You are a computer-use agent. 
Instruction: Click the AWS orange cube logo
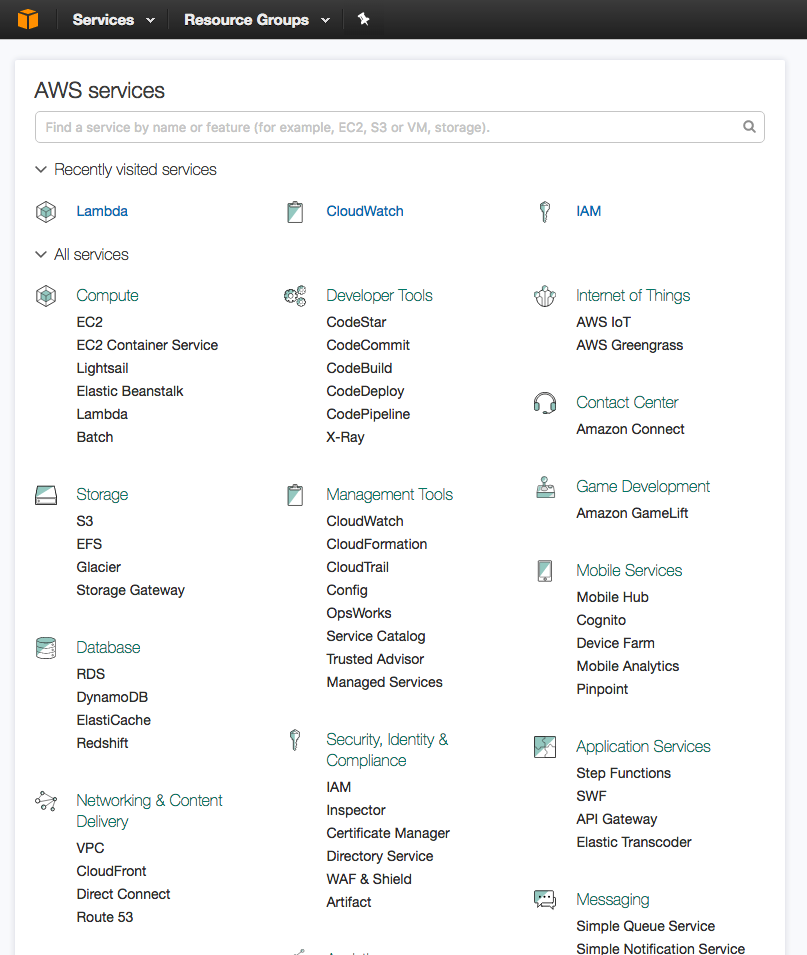click(x=28, y=19)
